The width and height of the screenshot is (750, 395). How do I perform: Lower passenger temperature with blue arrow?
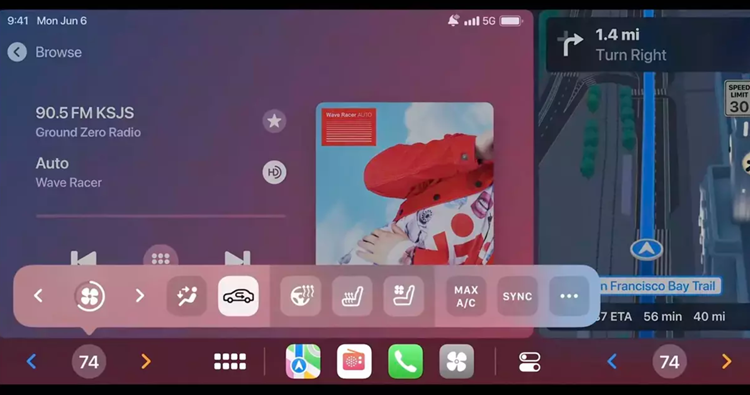coord(612,362)
